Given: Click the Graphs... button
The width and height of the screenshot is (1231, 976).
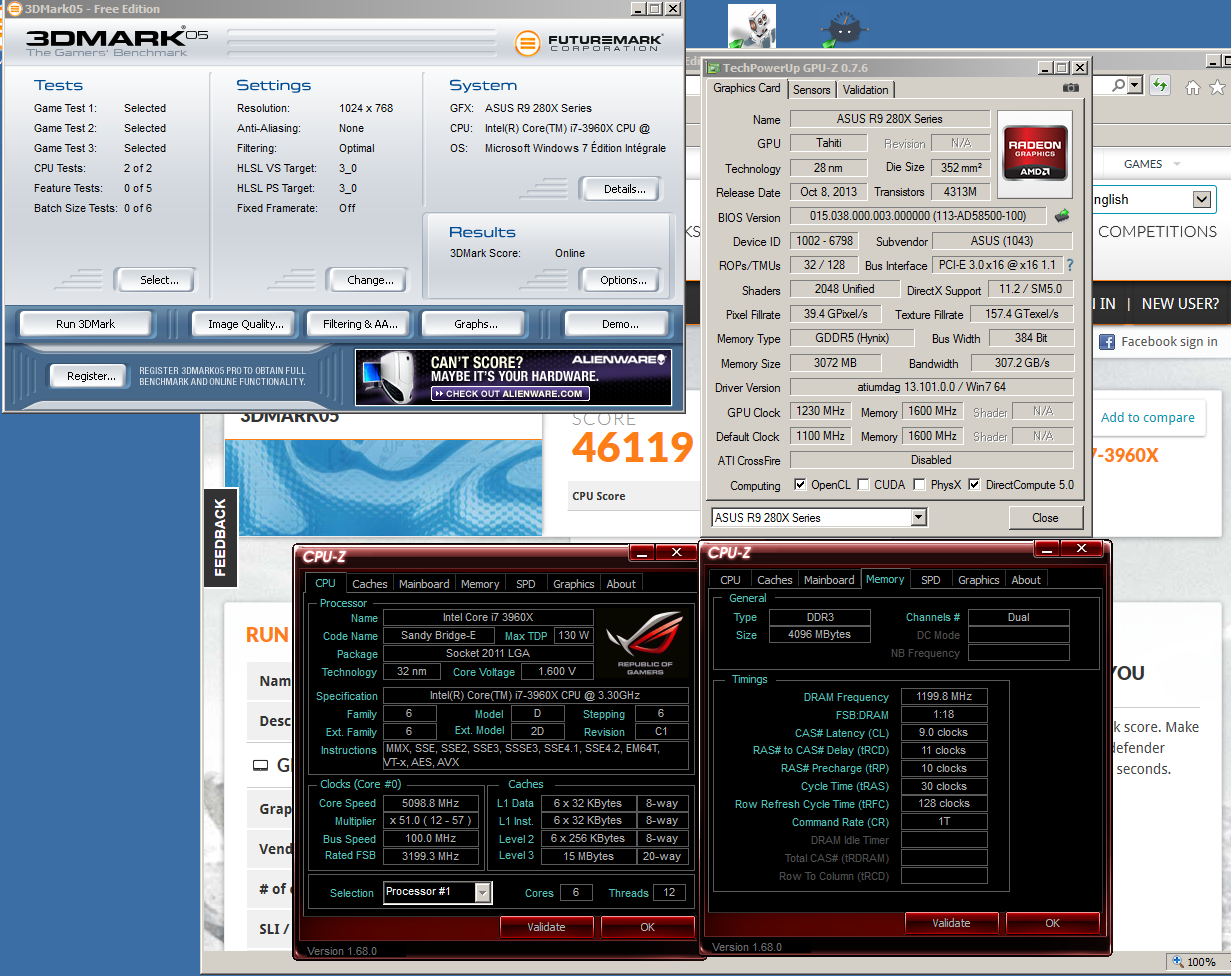Looking at the screenshot, I should [475, 324].
